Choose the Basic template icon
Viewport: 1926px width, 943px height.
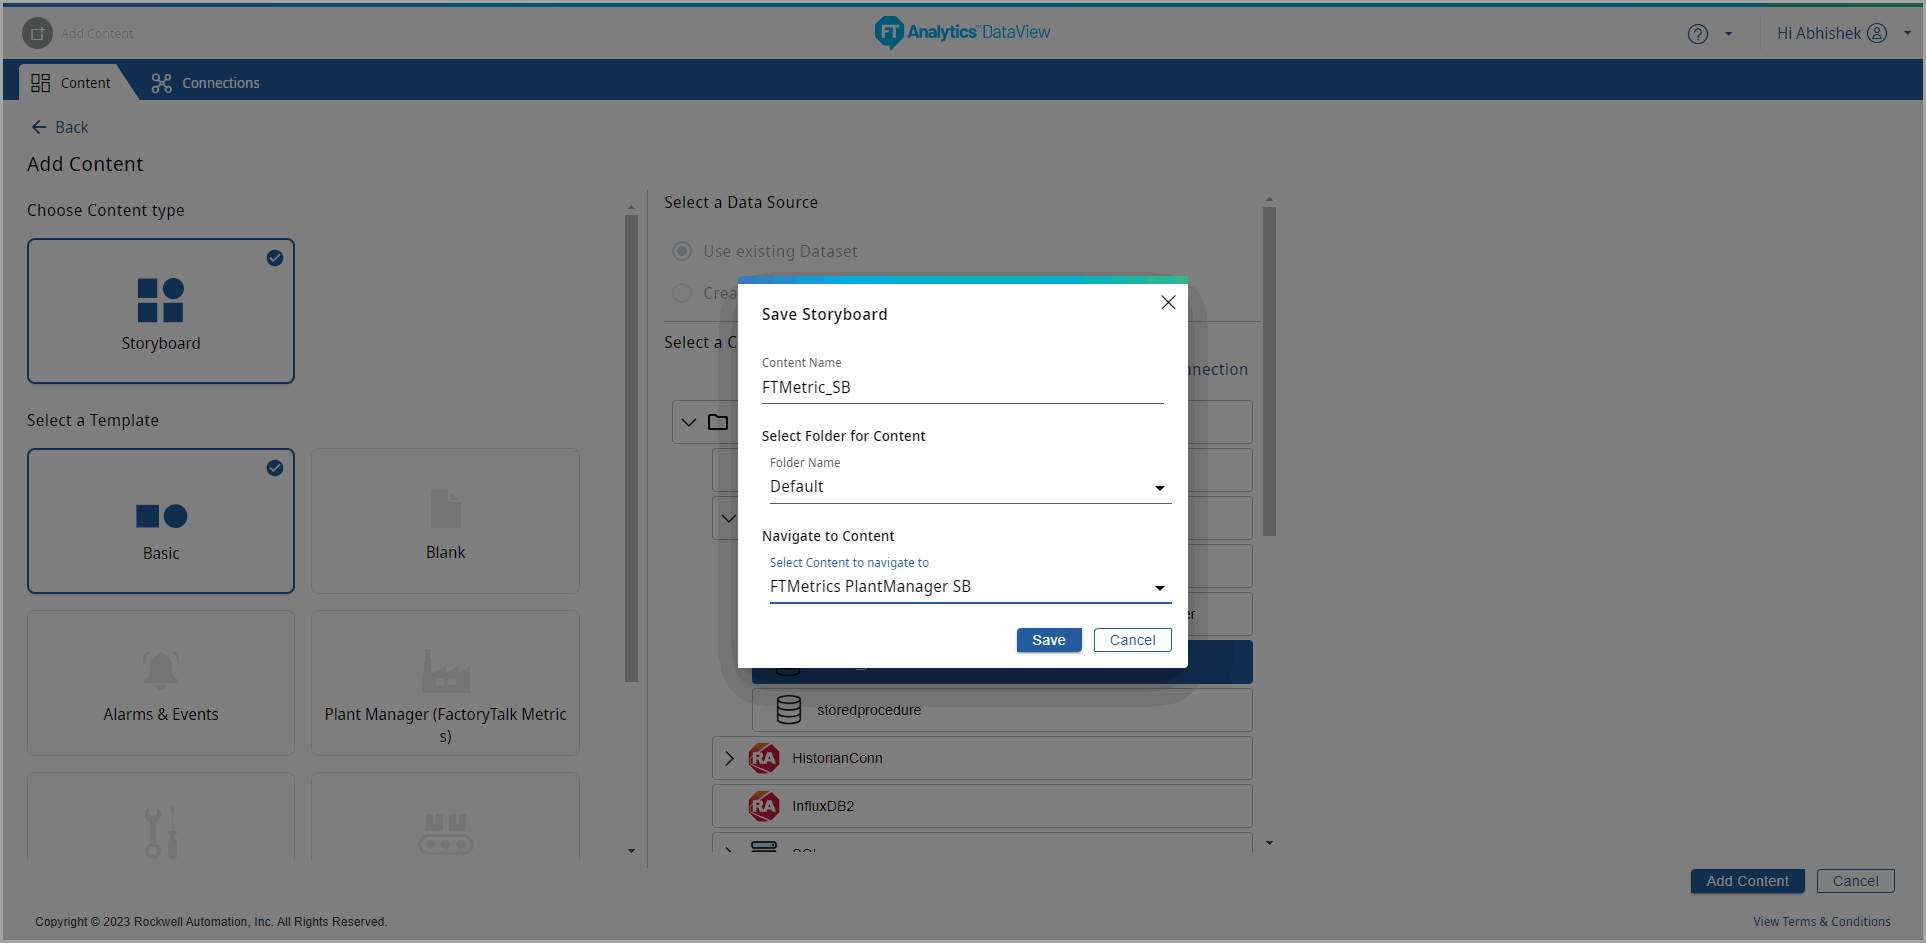161,516
